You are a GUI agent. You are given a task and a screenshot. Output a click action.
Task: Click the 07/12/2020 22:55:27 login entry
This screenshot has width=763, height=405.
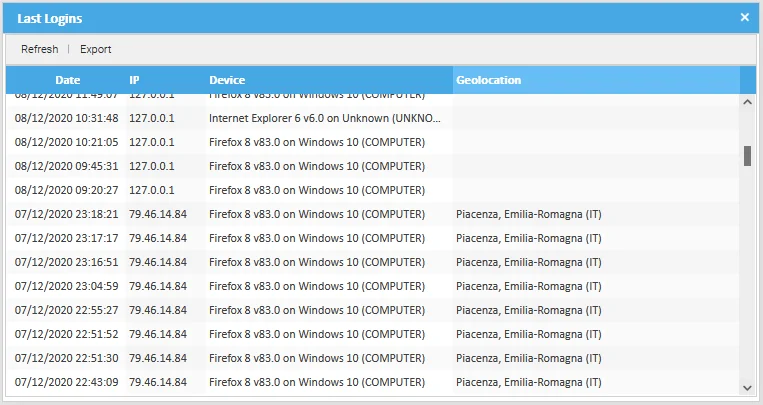click(x=66, y=310)
